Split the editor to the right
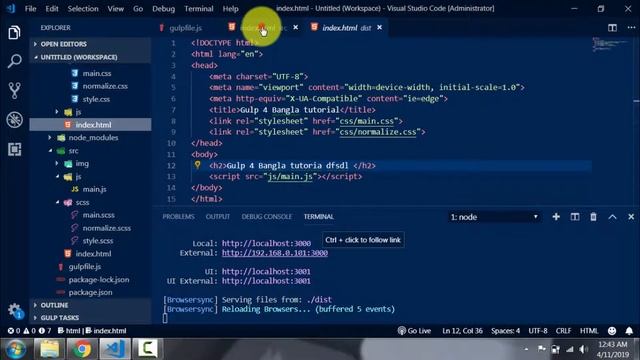The width and height of the screenshot is (640, 360). [x=612, y=28]
